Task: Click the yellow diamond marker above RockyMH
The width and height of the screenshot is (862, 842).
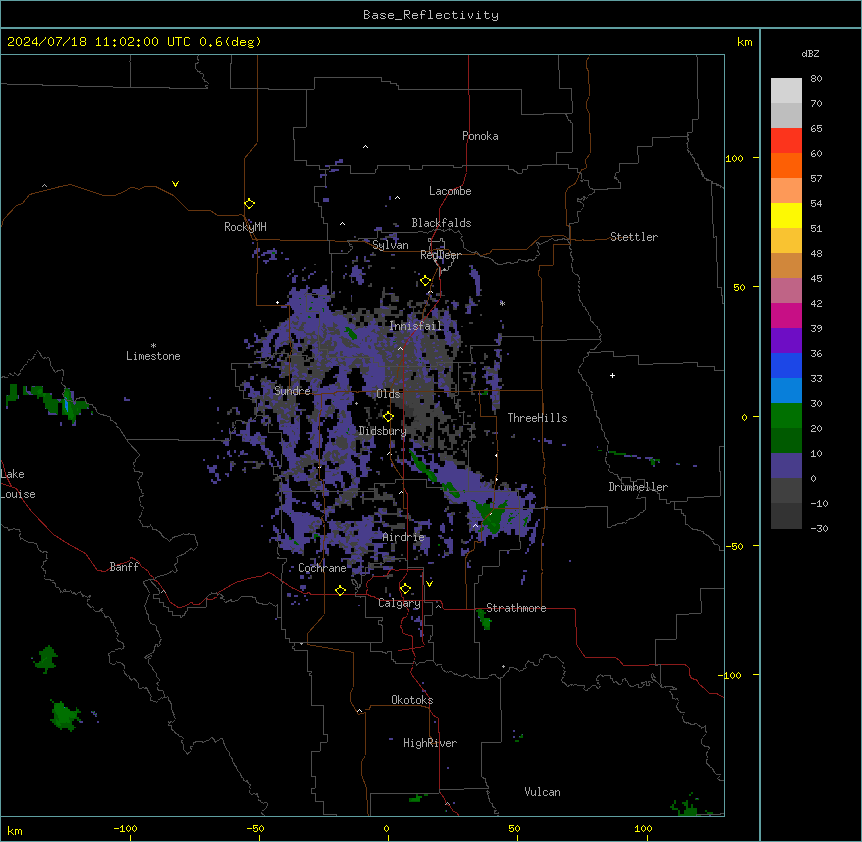Action: 249,204
